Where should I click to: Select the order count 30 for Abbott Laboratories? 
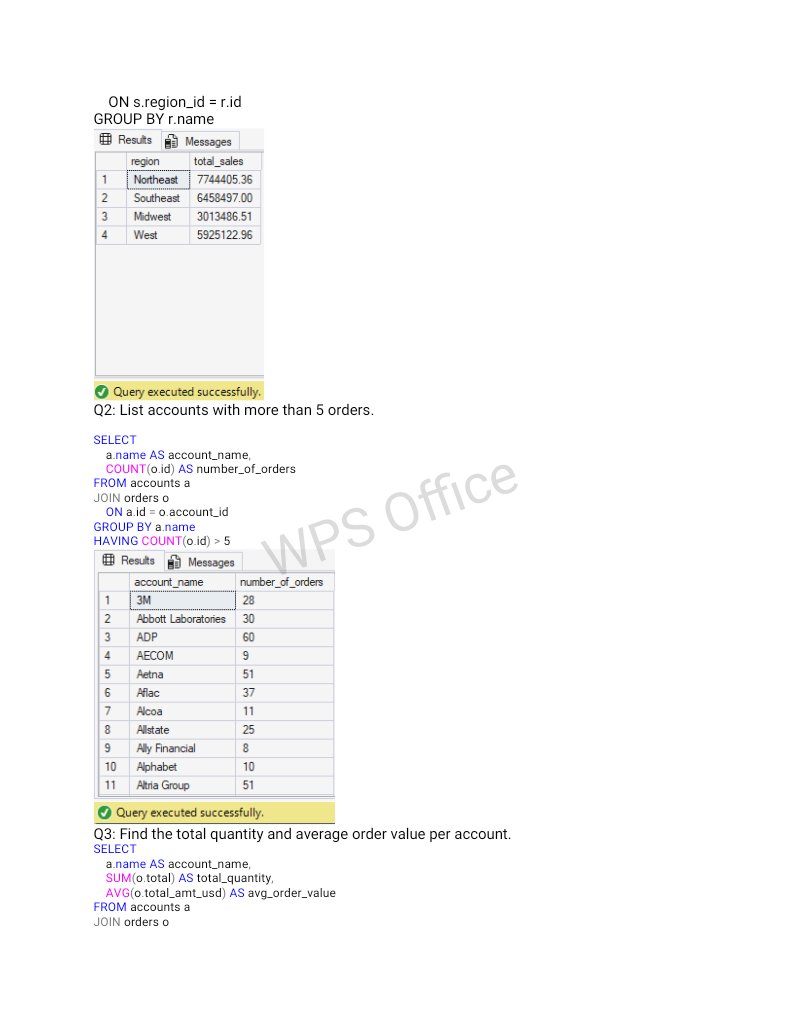284,619
